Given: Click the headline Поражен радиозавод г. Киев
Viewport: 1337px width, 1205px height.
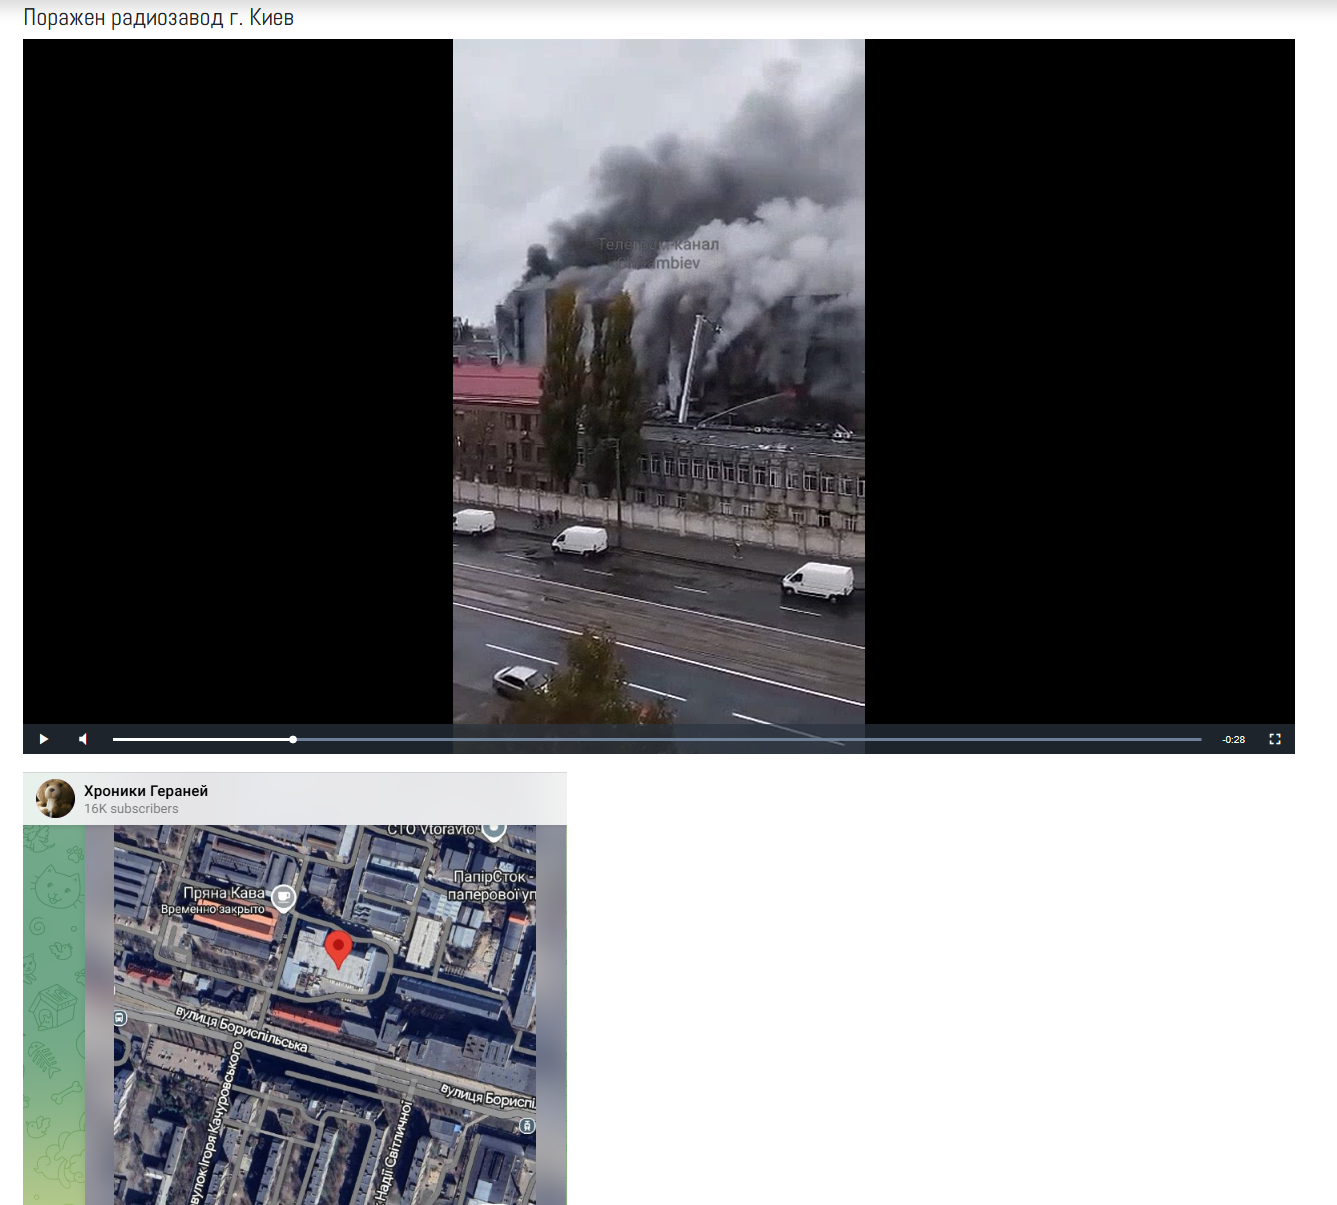Looking at the screenshot, I should coord(159,18).
